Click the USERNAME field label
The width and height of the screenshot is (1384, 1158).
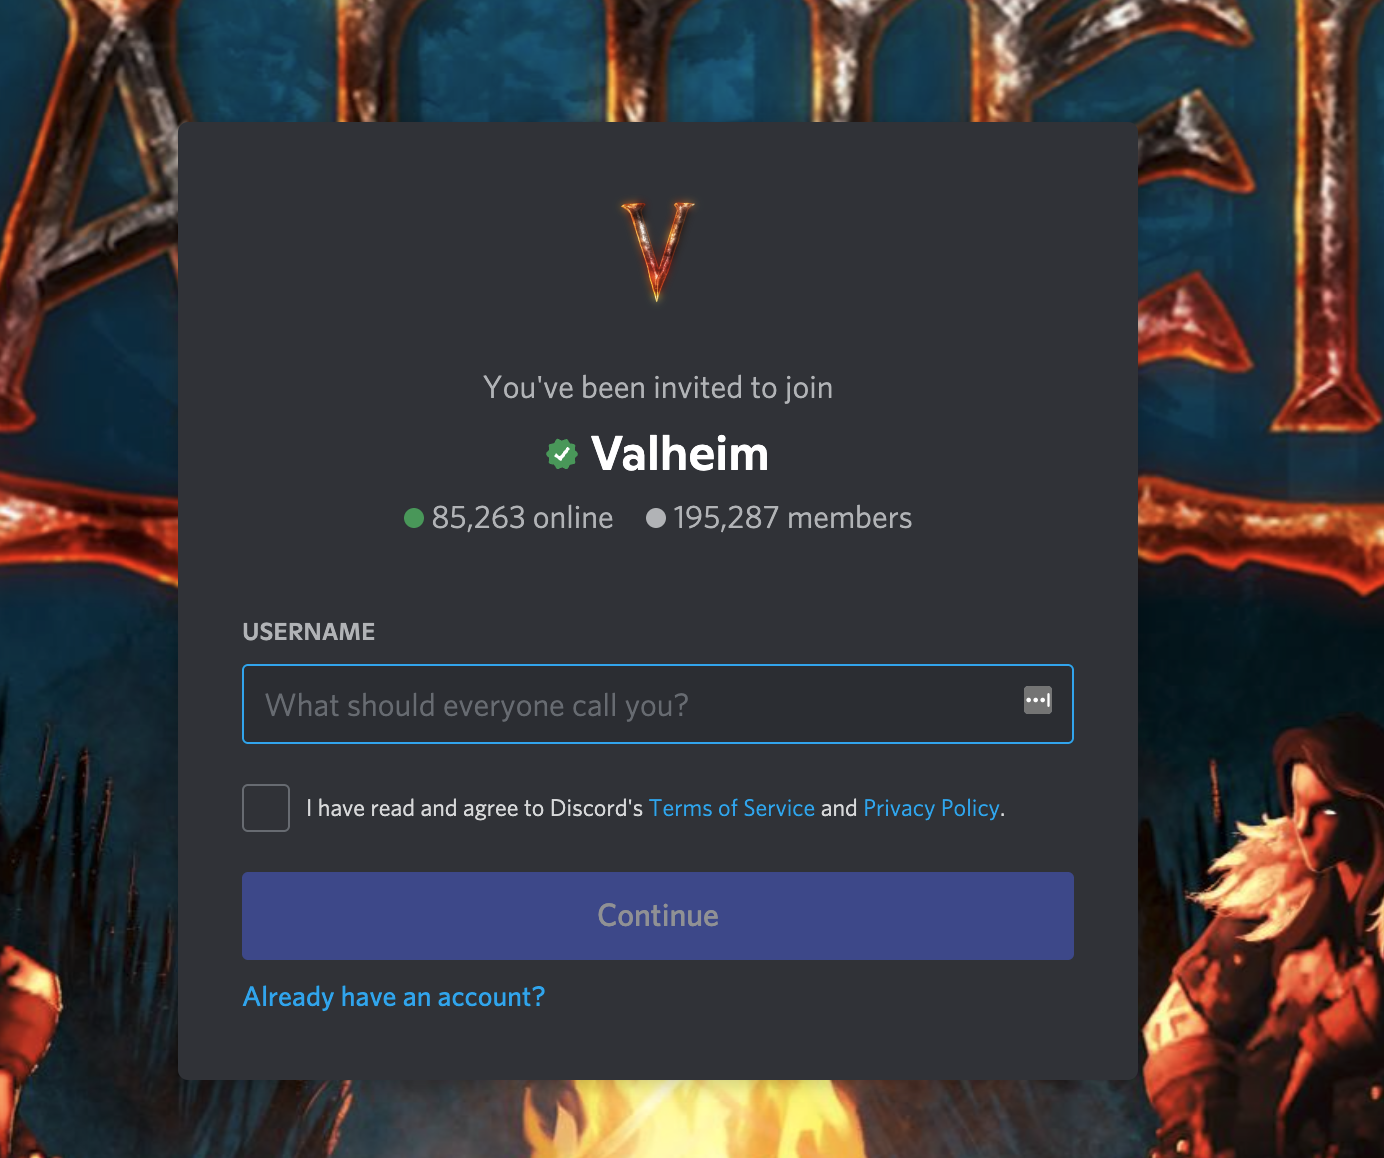[x=309, y=632]
